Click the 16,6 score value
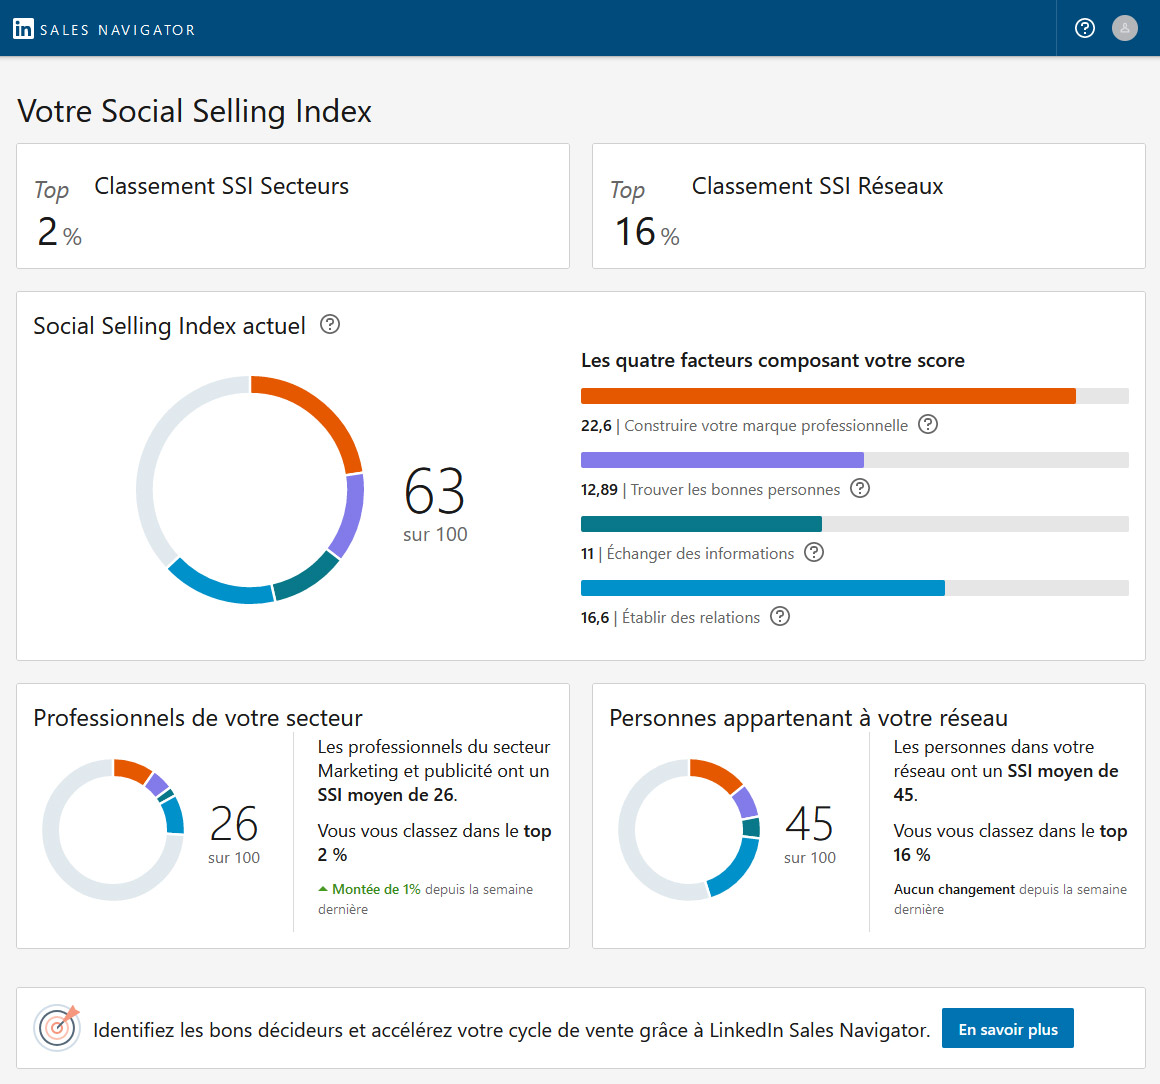The width and height of the screenshot is (1160, 1084). pyautogui.click(x=595, y=618)
